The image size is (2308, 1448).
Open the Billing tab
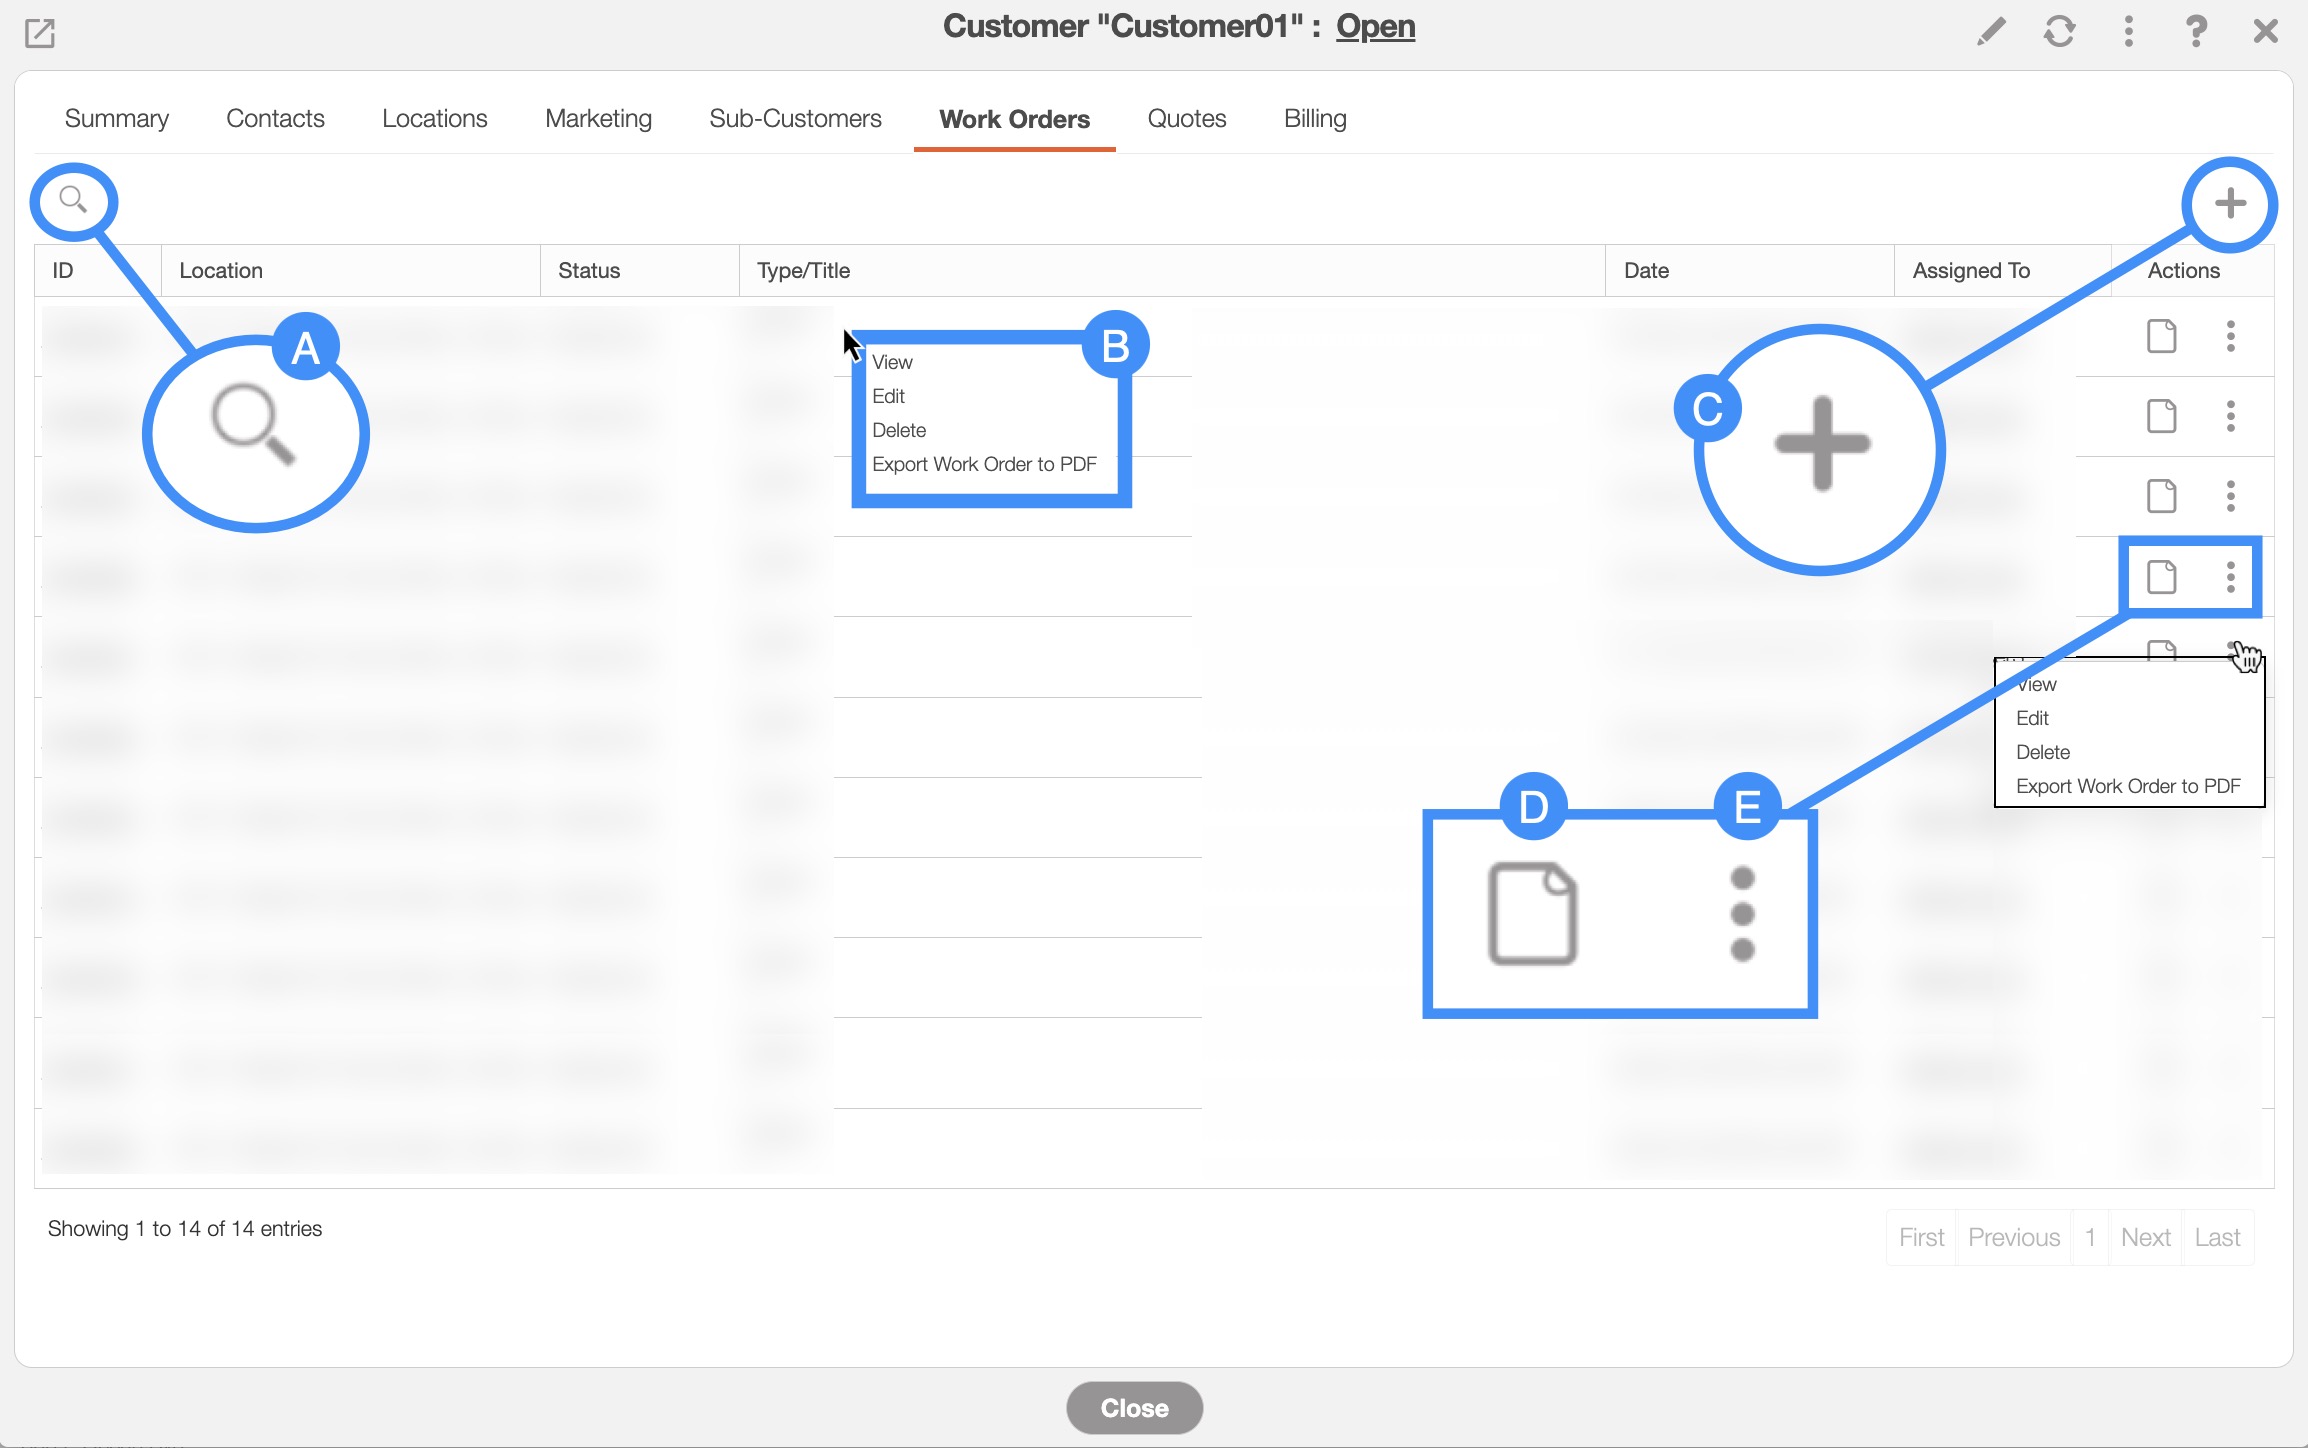(x=1314, y=118)
